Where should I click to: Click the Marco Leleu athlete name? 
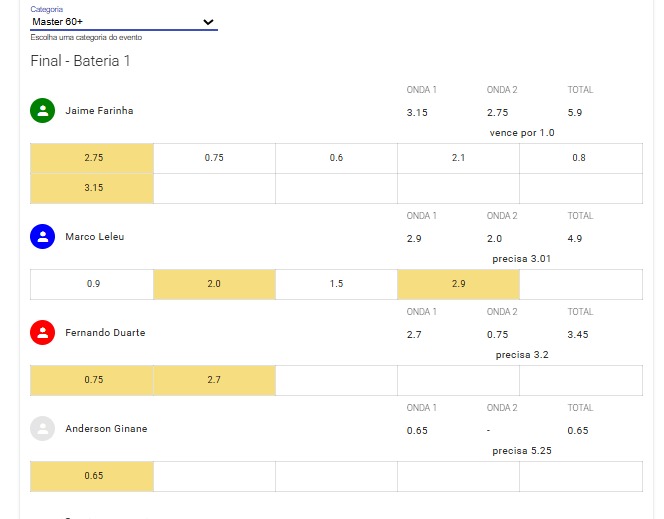click(94, 237)
